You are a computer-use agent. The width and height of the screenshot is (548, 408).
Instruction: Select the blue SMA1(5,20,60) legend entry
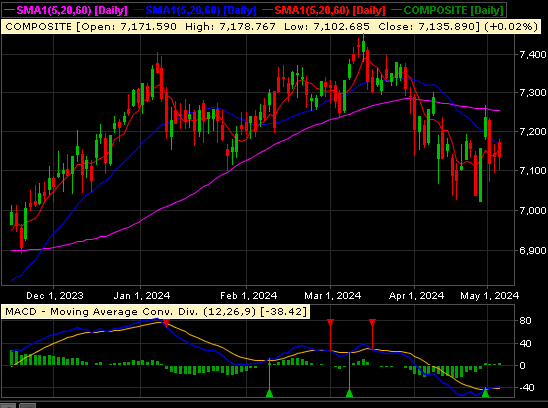tap(195, 10)
